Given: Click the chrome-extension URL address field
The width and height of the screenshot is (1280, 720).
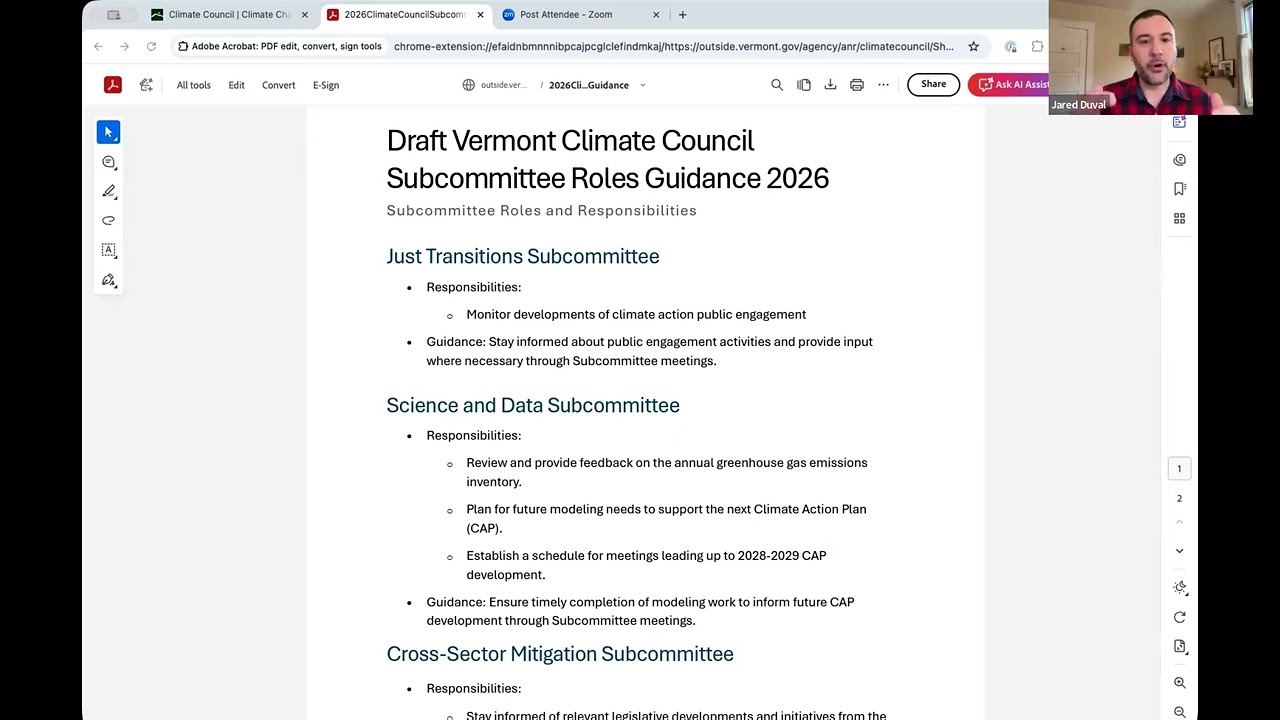Looking at the screenshot, I should click(673, 46).
